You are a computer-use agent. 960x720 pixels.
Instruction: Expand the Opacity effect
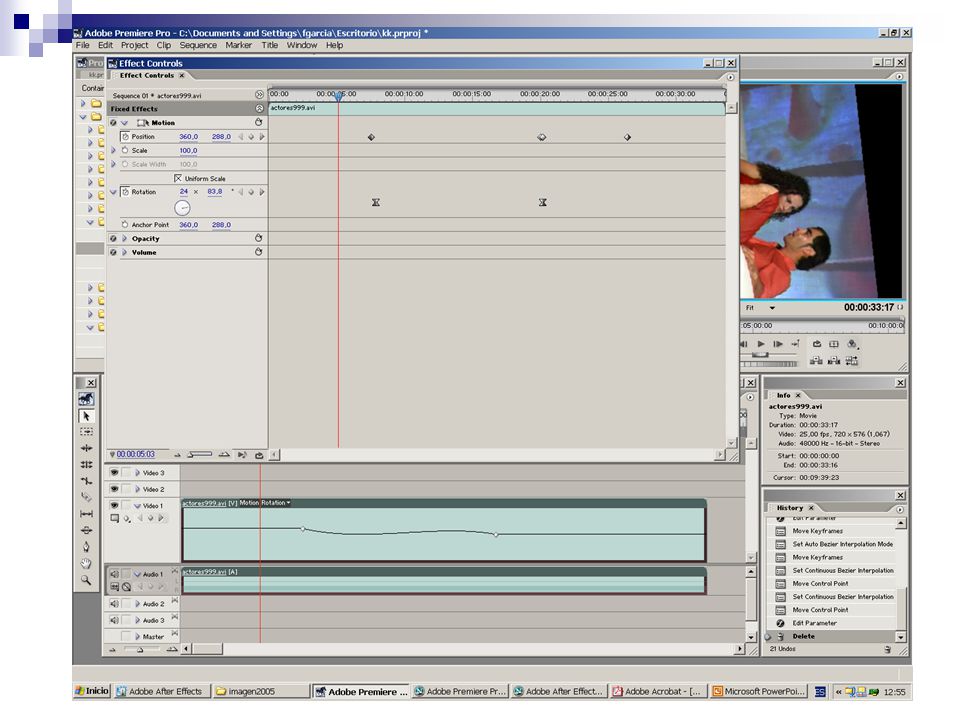tap(124, 238)
